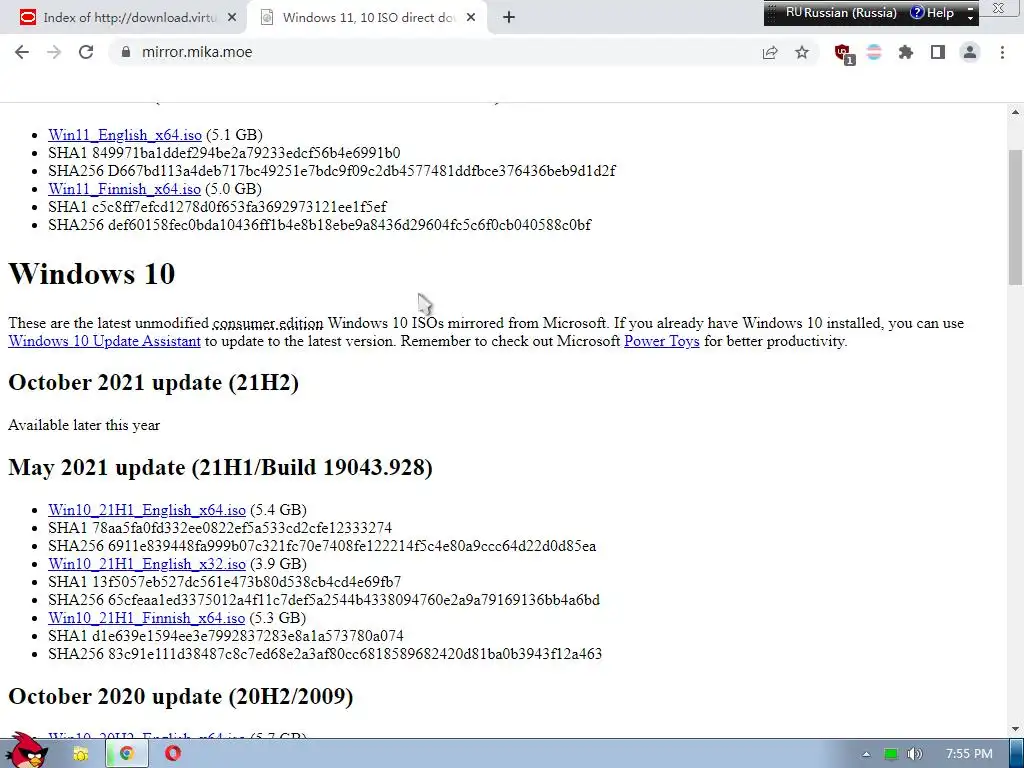
Task: Click the 7:55 PM clock
Action: [969, 754]
